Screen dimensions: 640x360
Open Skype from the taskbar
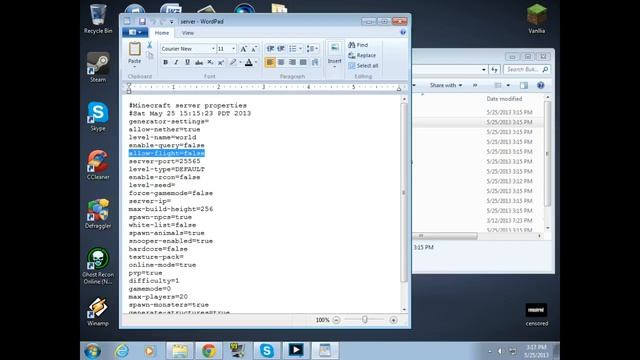click(x=267, y=351)
